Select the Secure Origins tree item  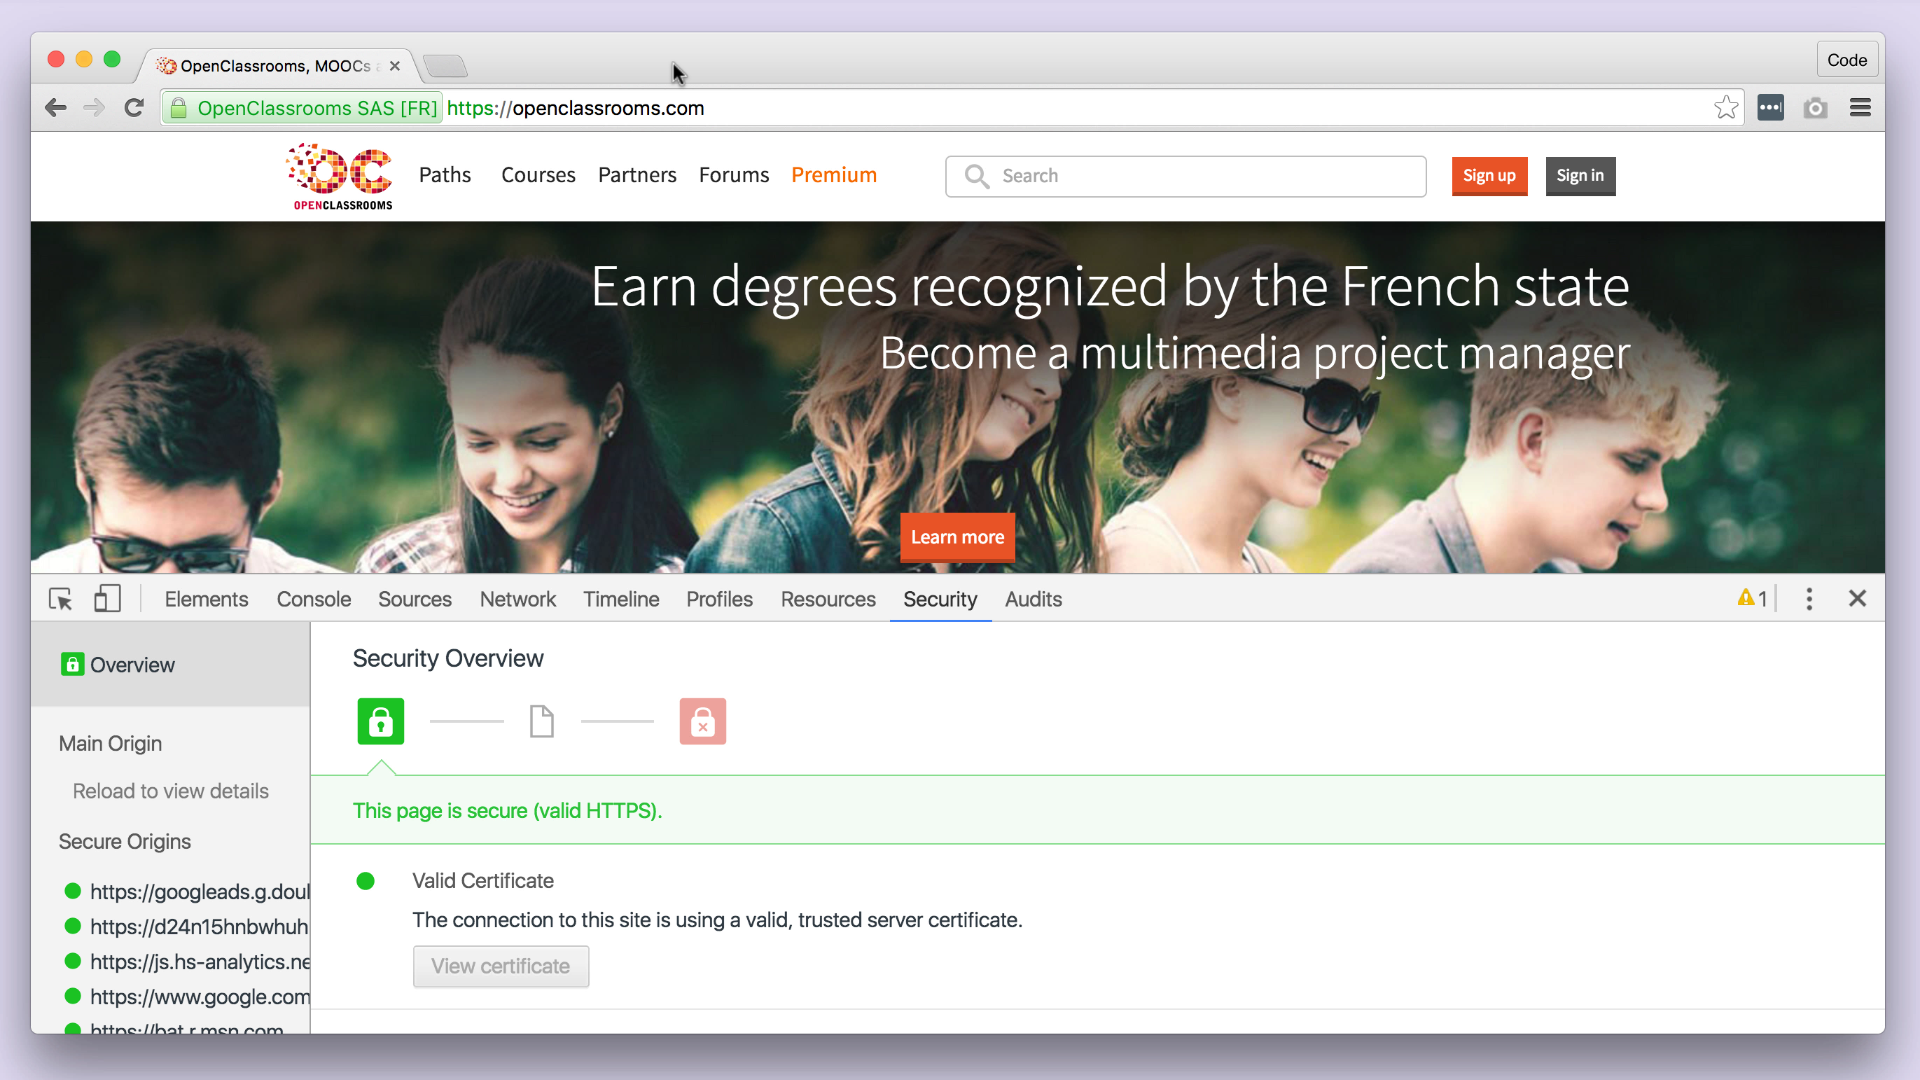[x=125, y=841]
